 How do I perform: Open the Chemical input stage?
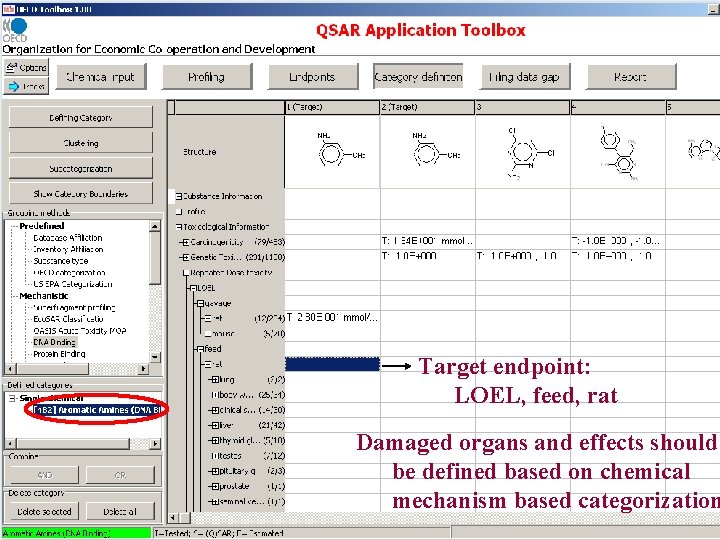click(x=101, y=77)
